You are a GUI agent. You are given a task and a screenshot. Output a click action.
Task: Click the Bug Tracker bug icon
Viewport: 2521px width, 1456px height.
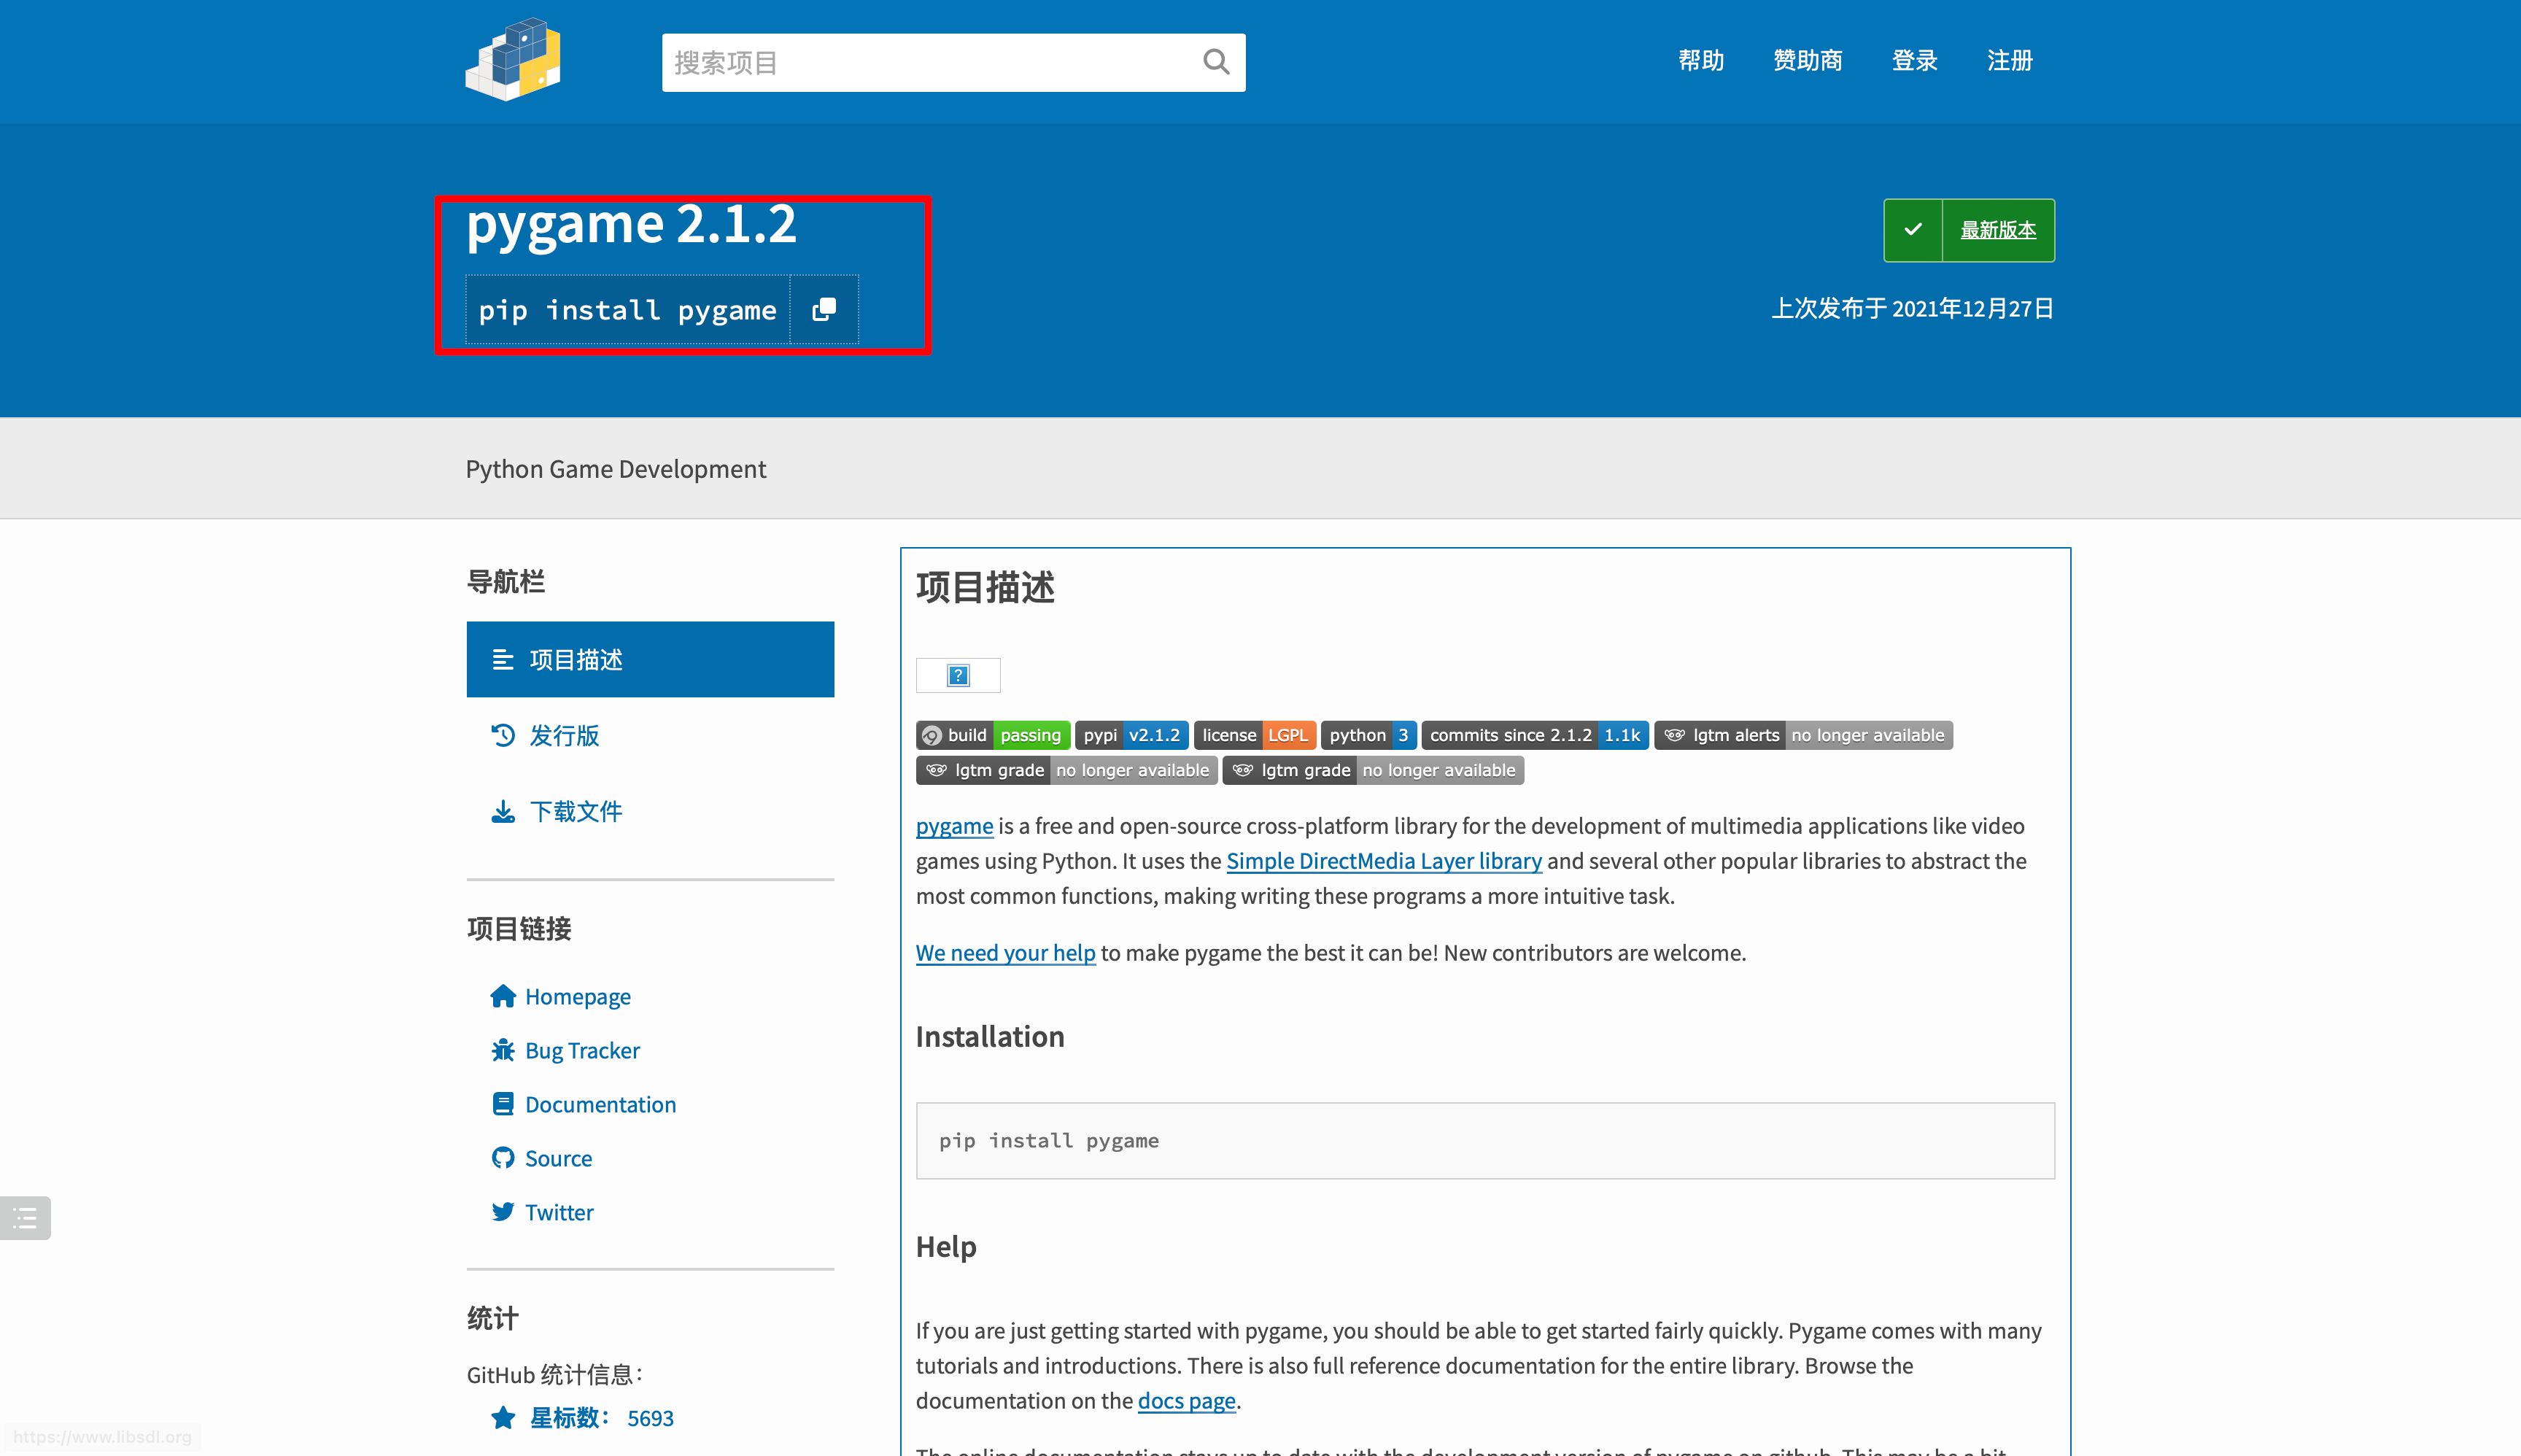click(502, 1050)
